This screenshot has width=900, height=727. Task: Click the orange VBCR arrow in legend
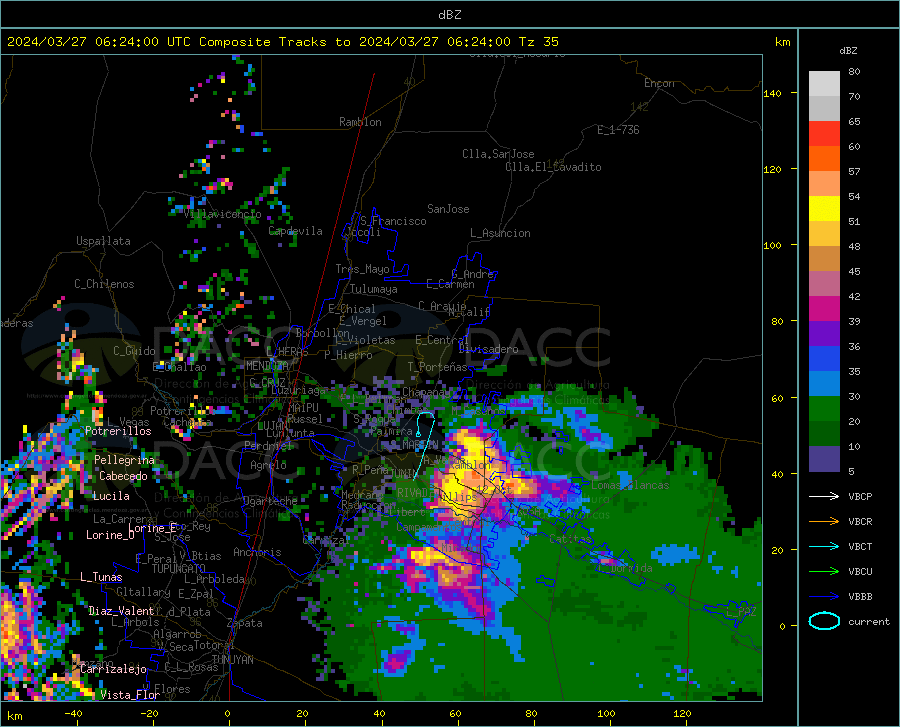point(824,521)
